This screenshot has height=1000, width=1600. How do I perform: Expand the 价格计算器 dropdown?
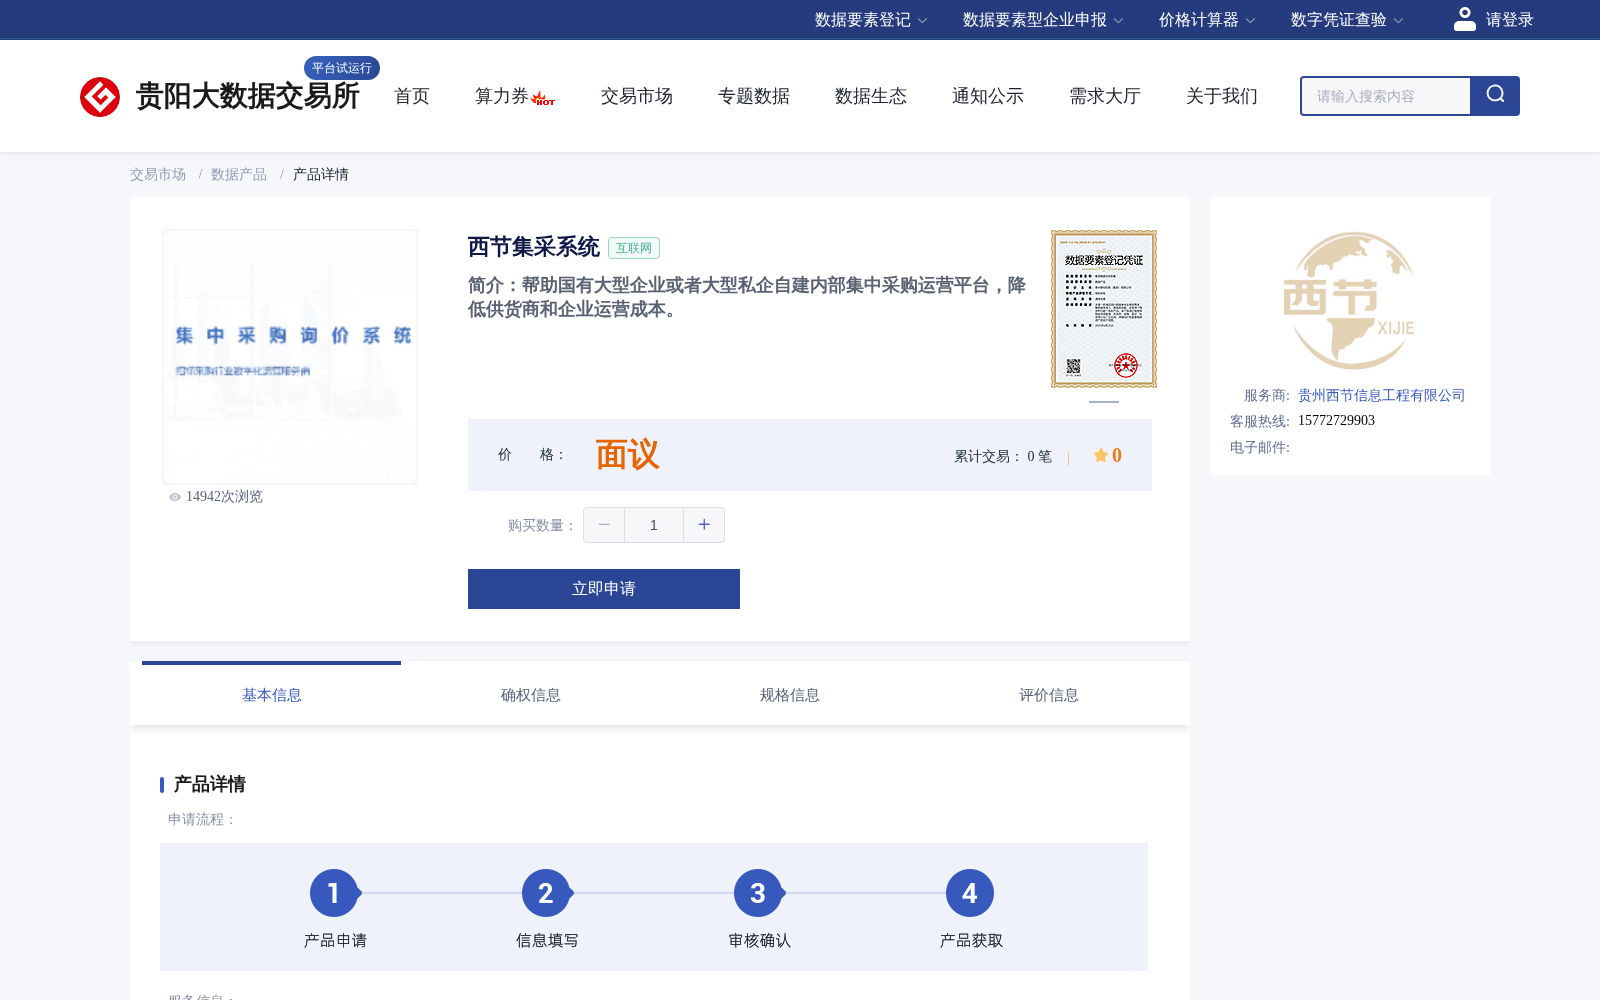coord(1207,20)
